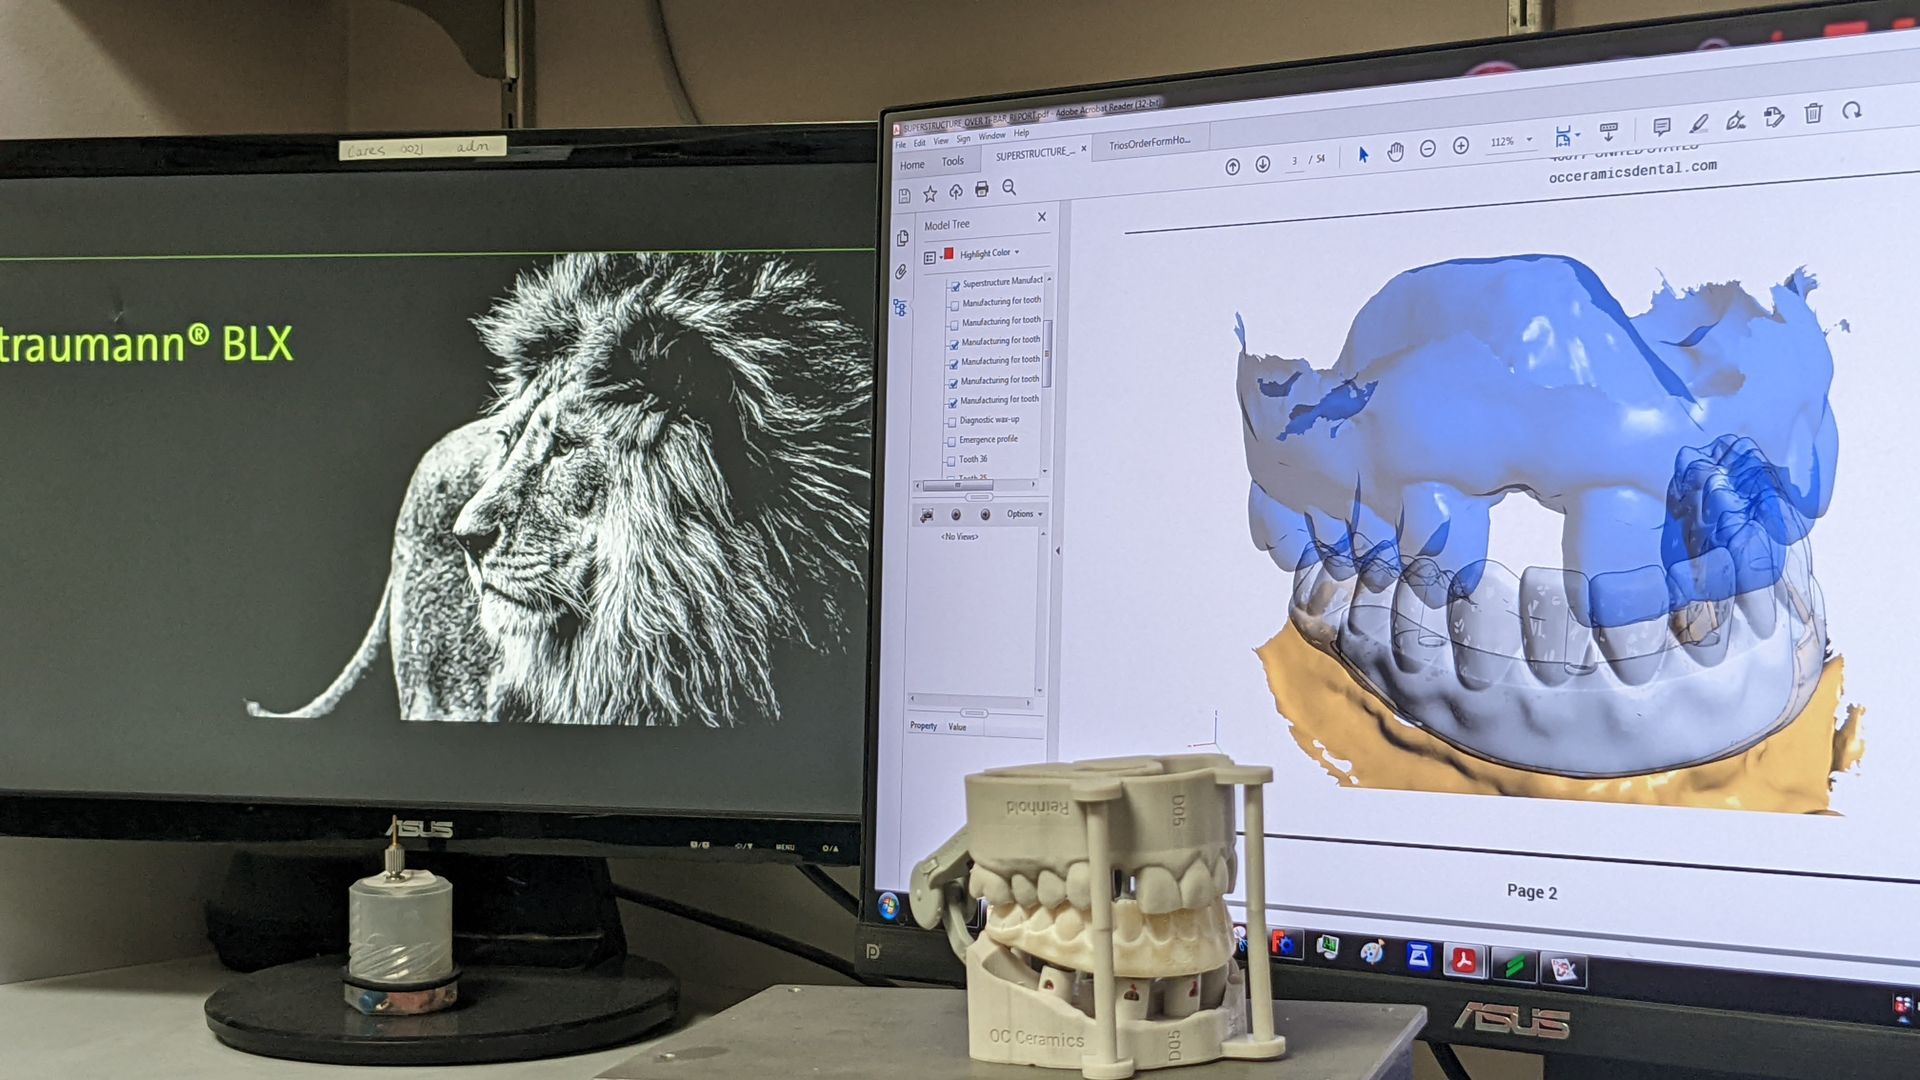Select the highlighter pen tool
Image resolution: width=1920 pixels, height=1080 pixels.
(x=1698, y=124)
